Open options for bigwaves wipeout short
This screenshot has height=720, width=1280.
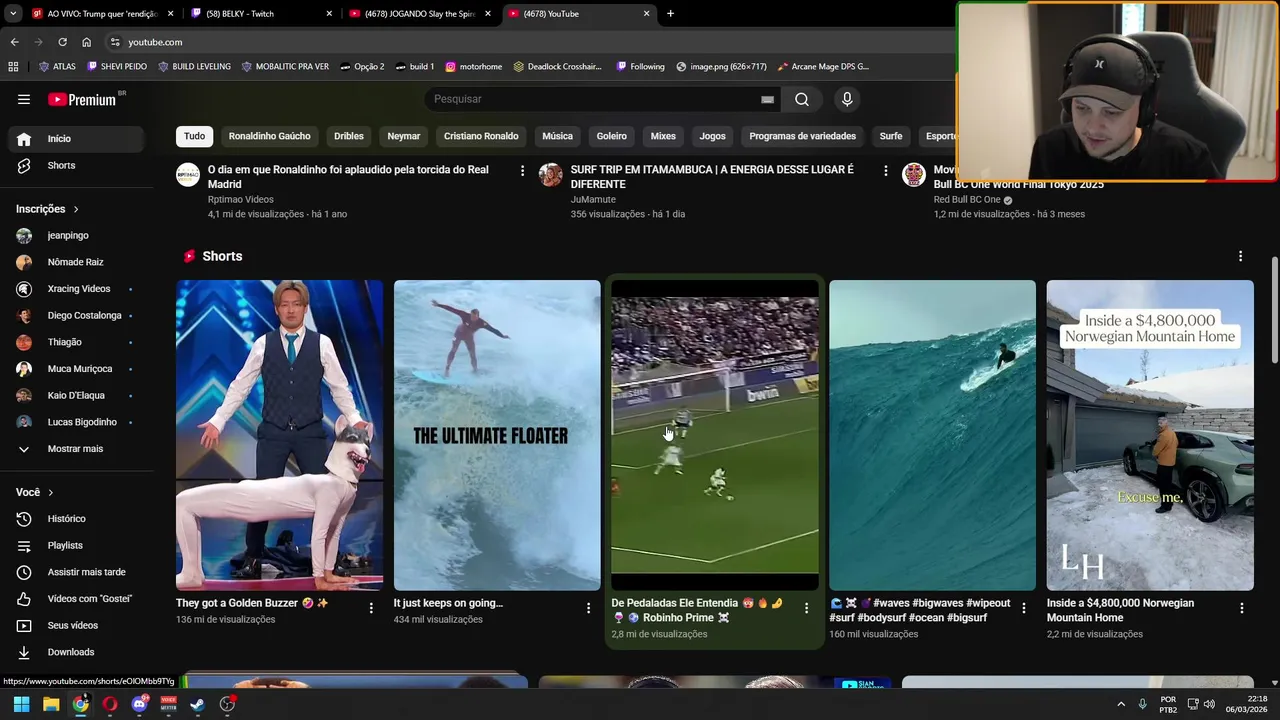coord(1023,608)
